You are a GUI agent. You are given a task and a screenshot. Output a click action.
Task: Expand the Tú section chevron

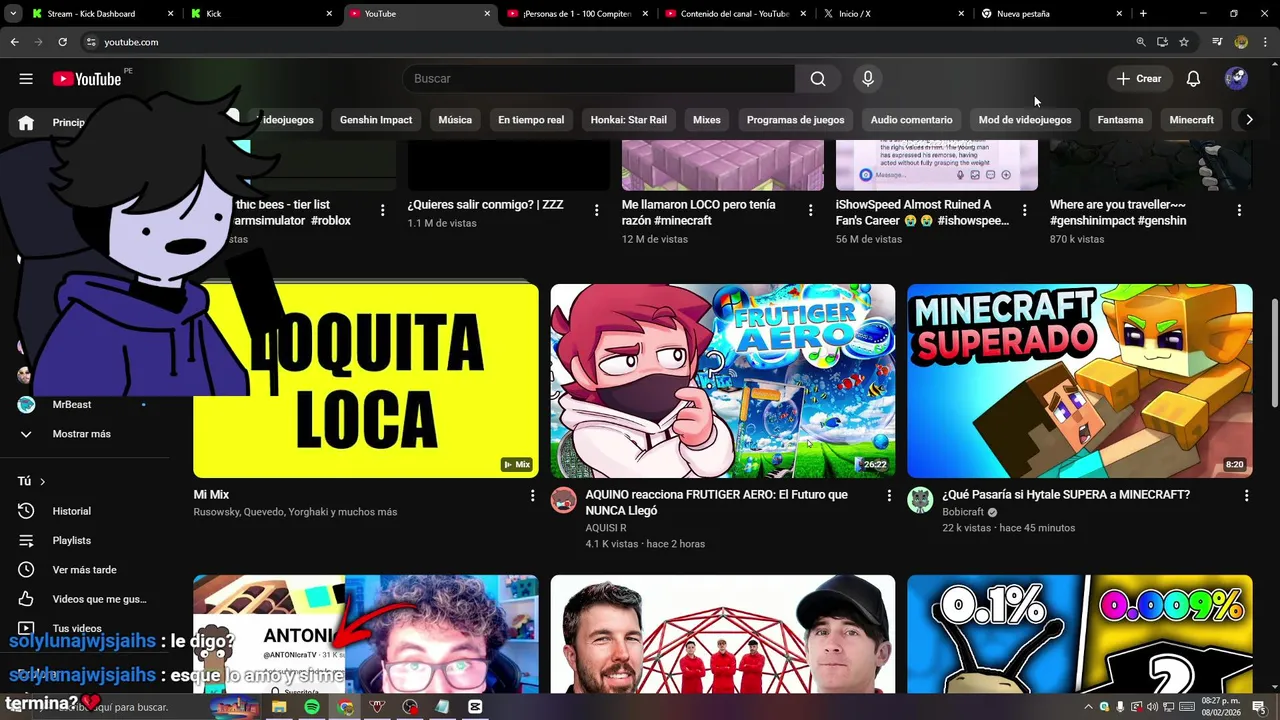pyautogui.click(x=42, y=482)
